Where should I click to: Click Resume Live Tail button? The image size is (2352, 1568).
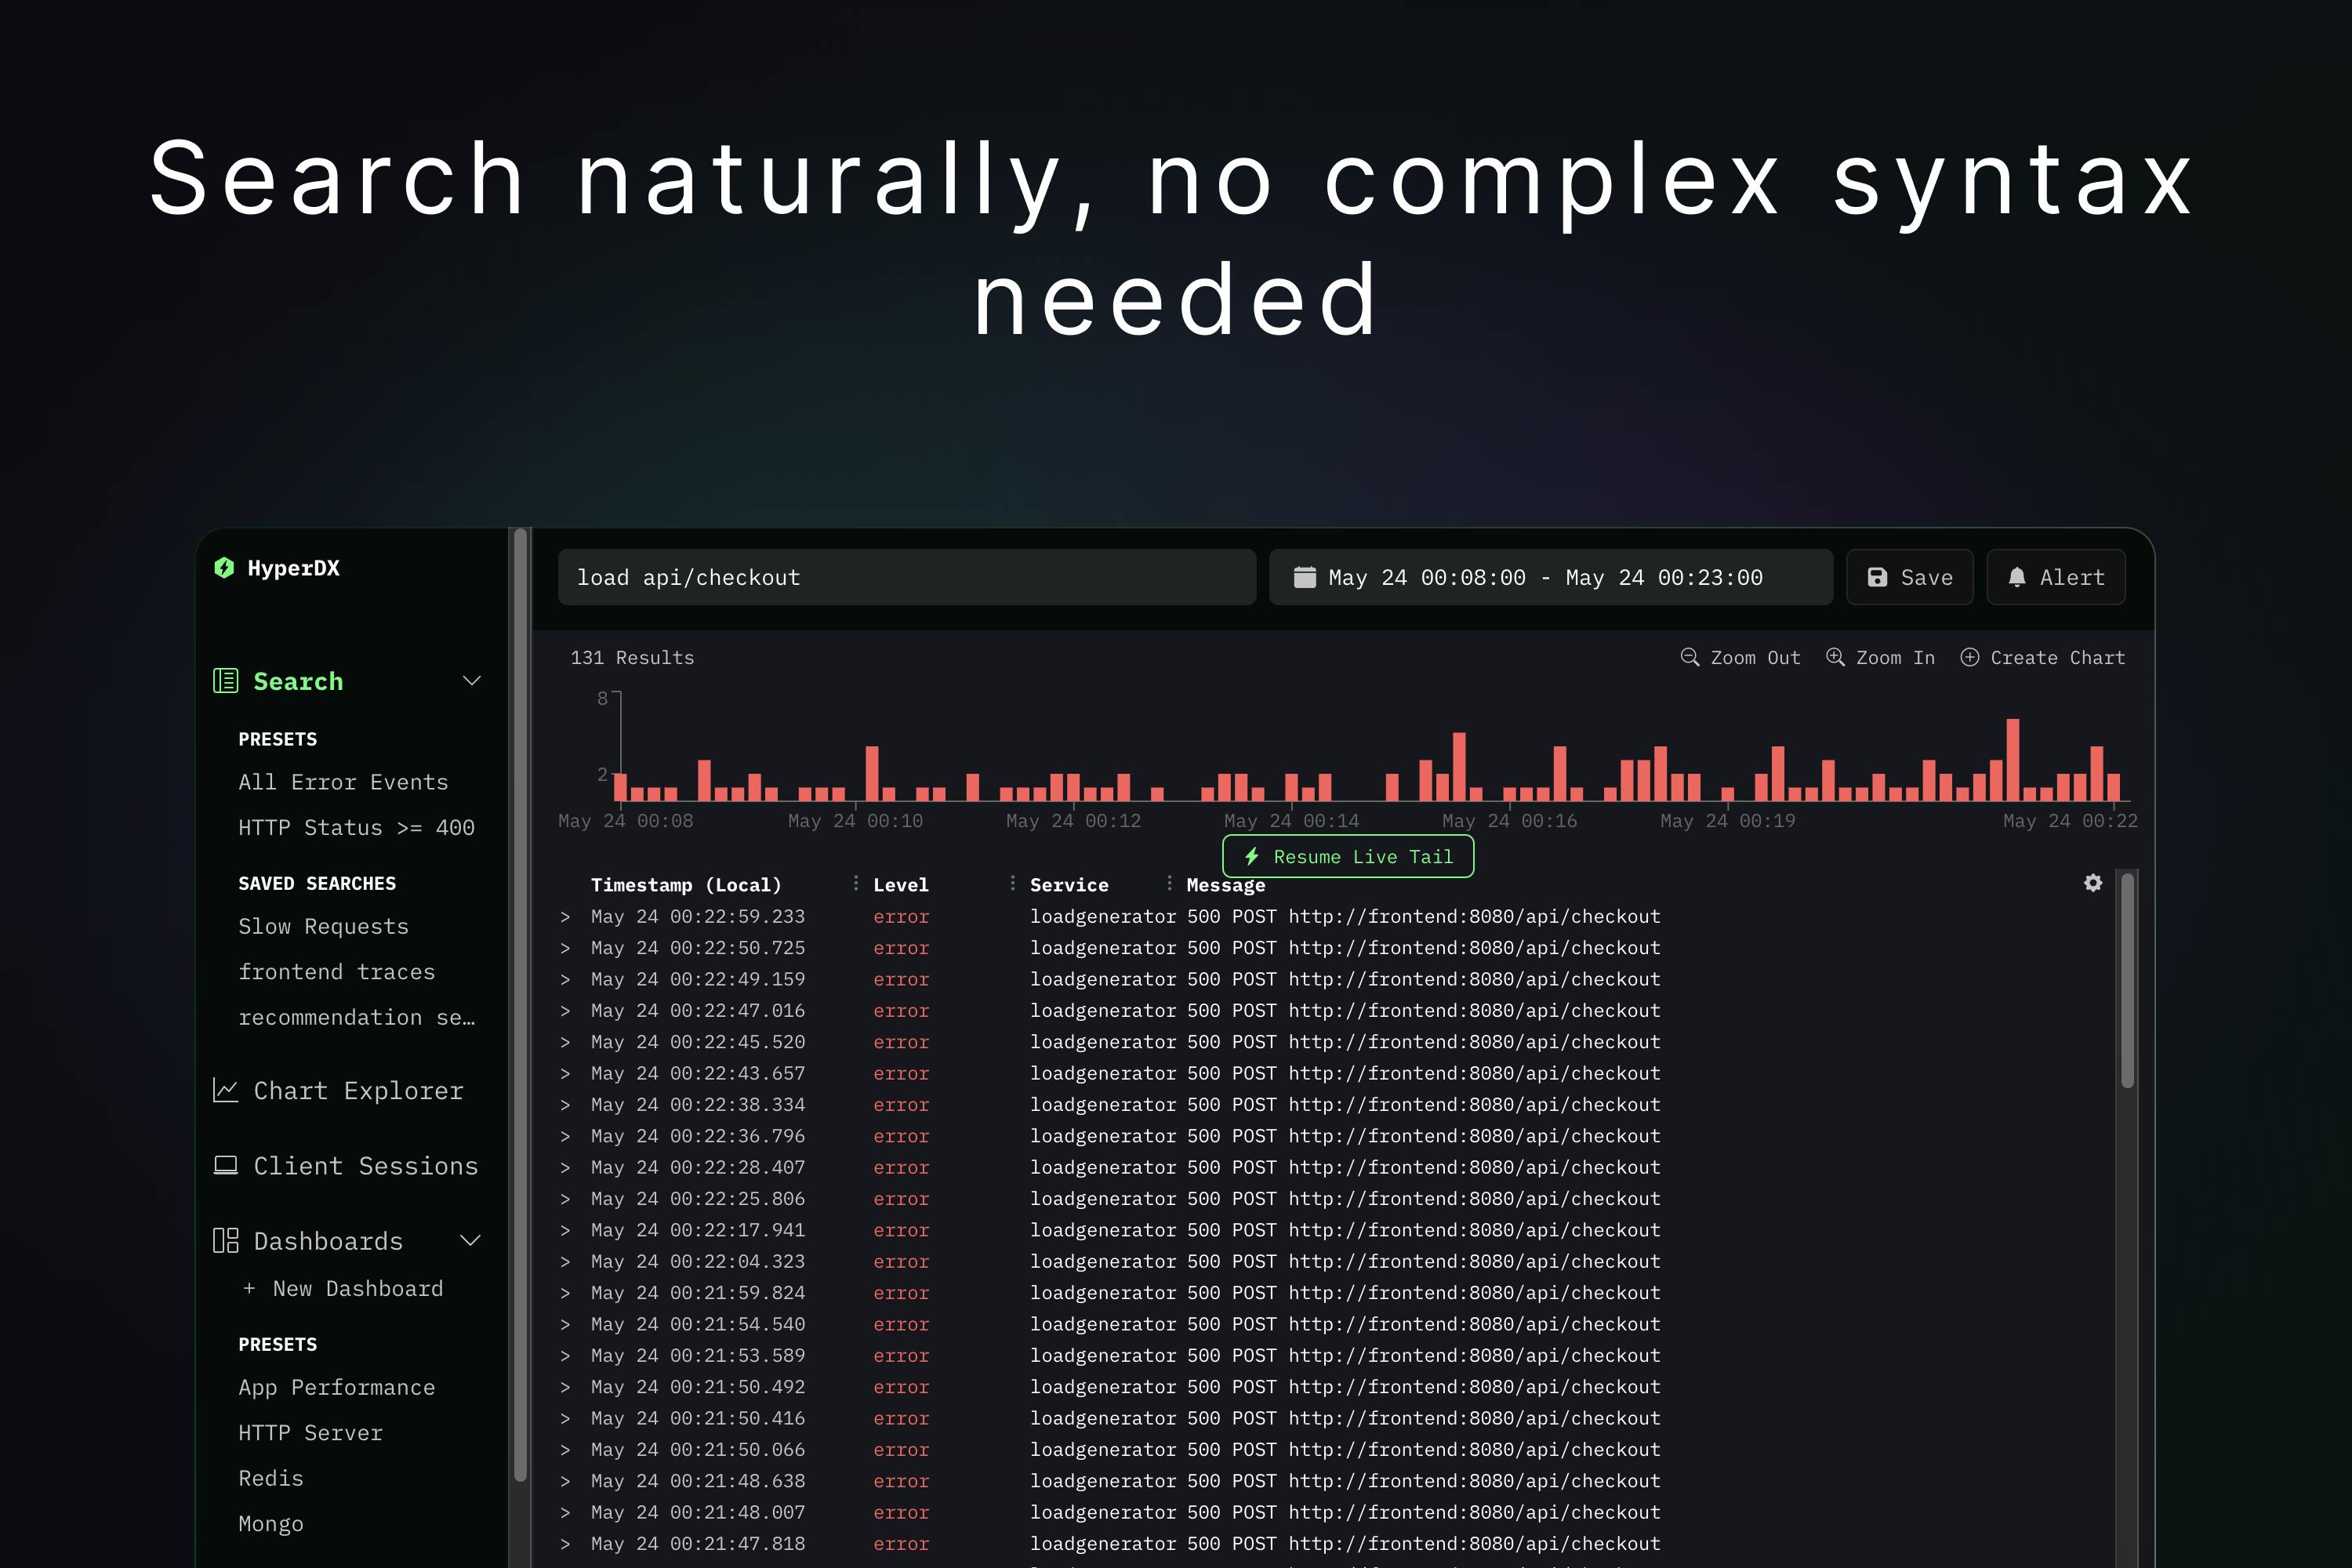[1348, 857]
